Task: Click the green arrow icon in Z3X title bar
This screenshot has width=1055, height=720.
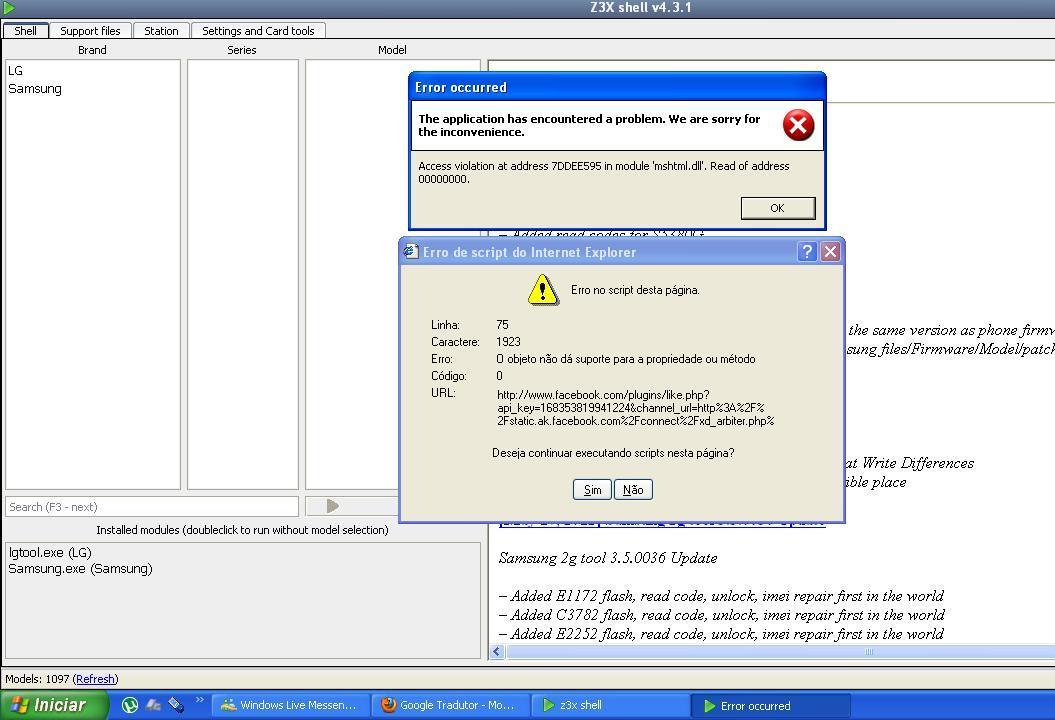Action: coord(8,7)
